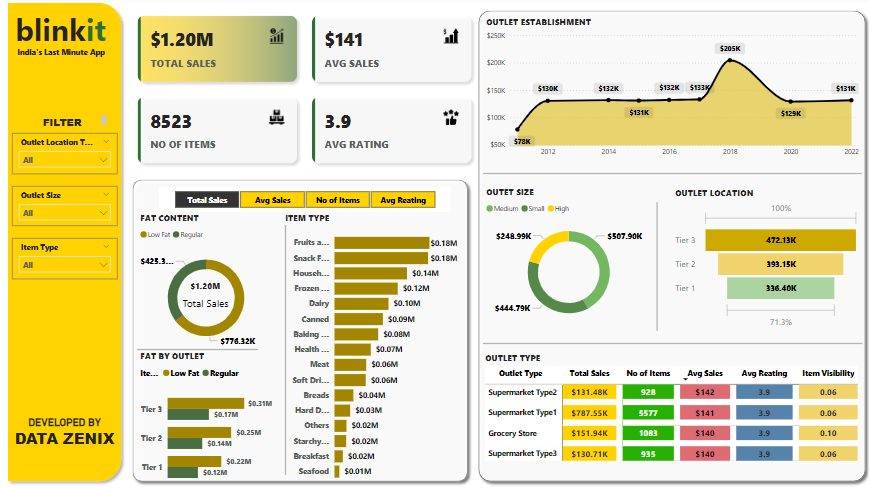Click Supermarket Type2 row label
The width and height of the screenshot is (869, 488).
click(522, 392)
